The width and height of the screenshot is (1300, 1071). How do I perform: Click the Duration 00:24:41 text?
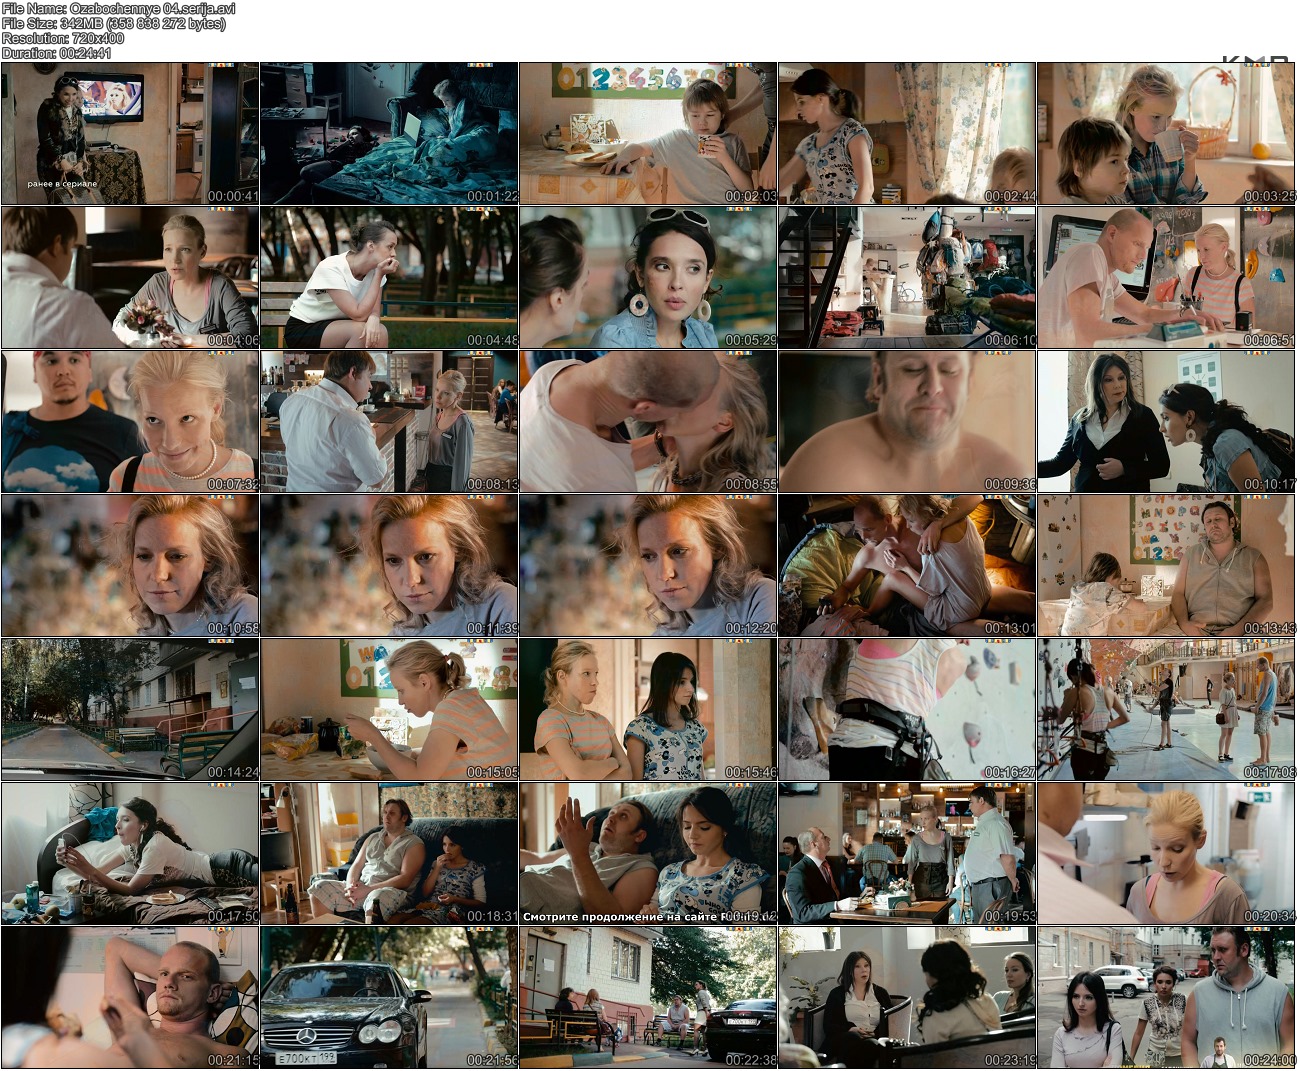[57, 53]
